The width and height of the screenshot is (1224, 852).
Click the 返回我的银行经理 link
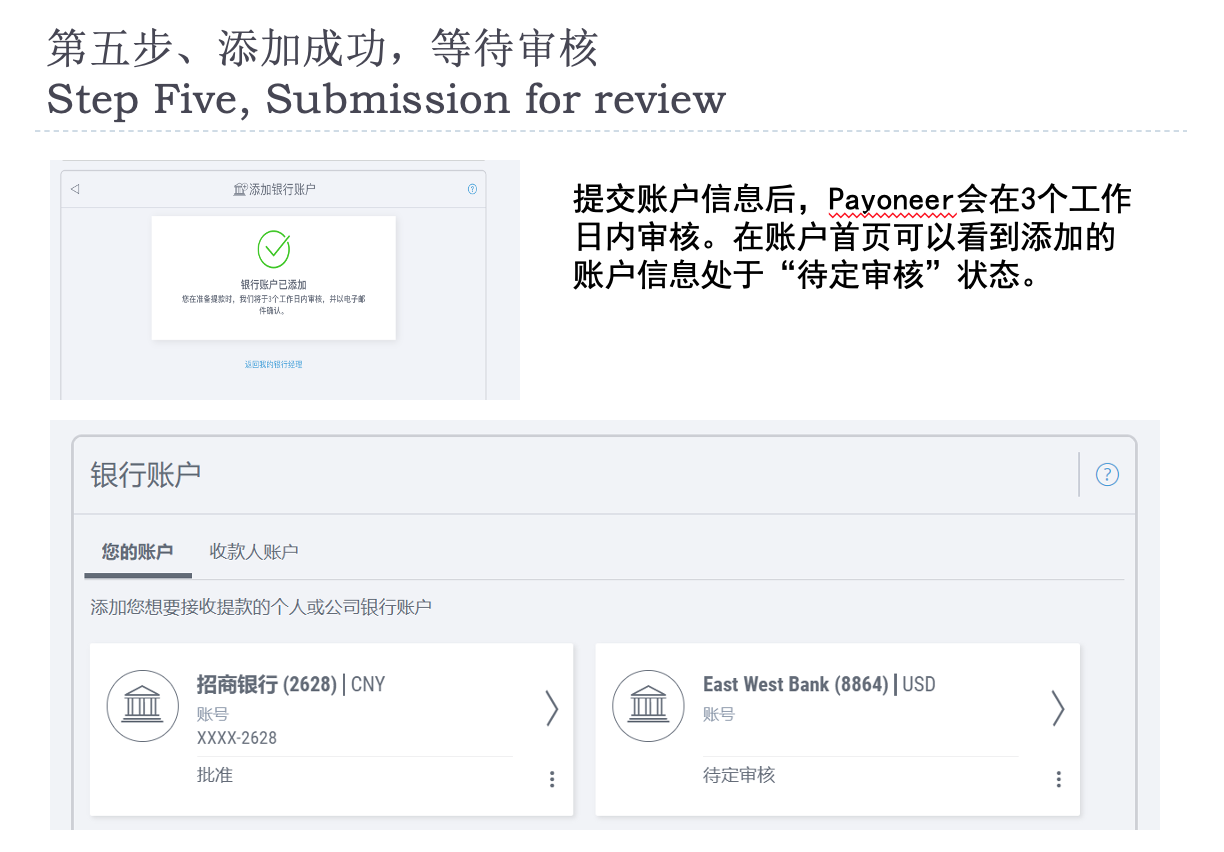pos(273,364)
